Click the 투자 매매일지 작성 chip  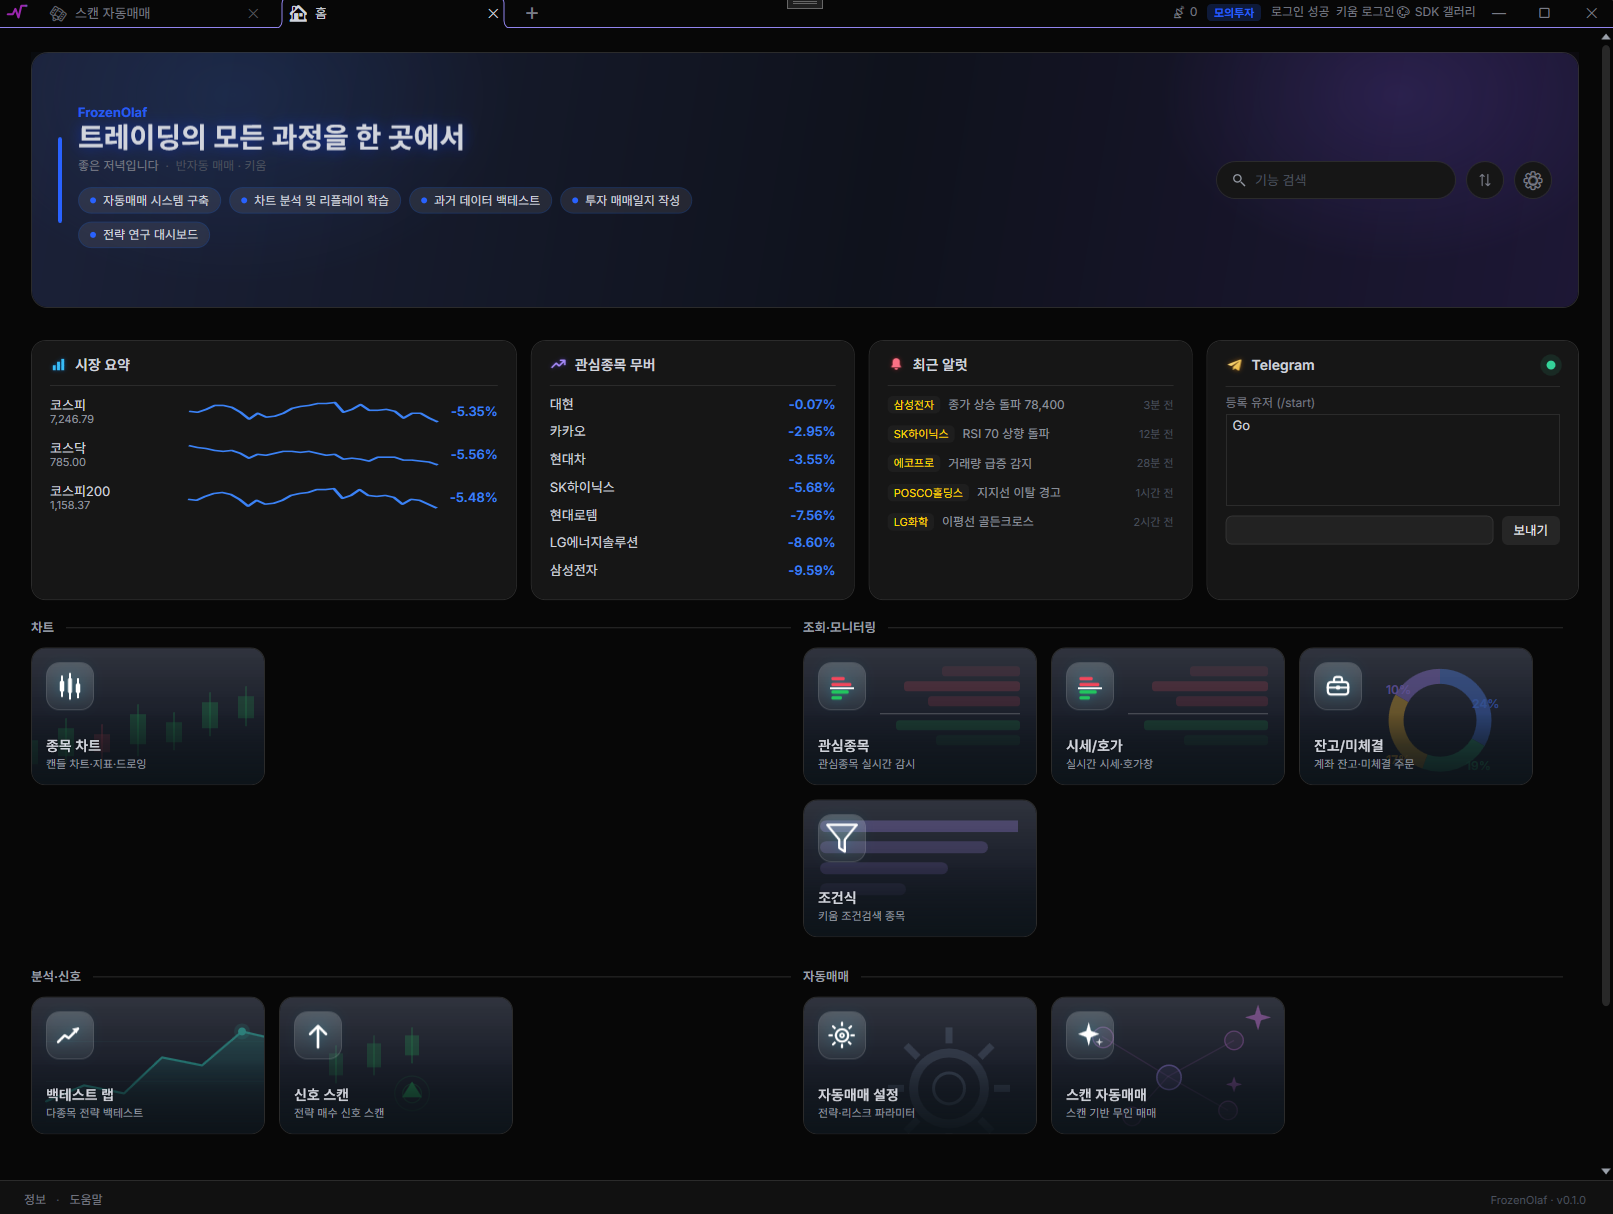click(x=626, y=201)
